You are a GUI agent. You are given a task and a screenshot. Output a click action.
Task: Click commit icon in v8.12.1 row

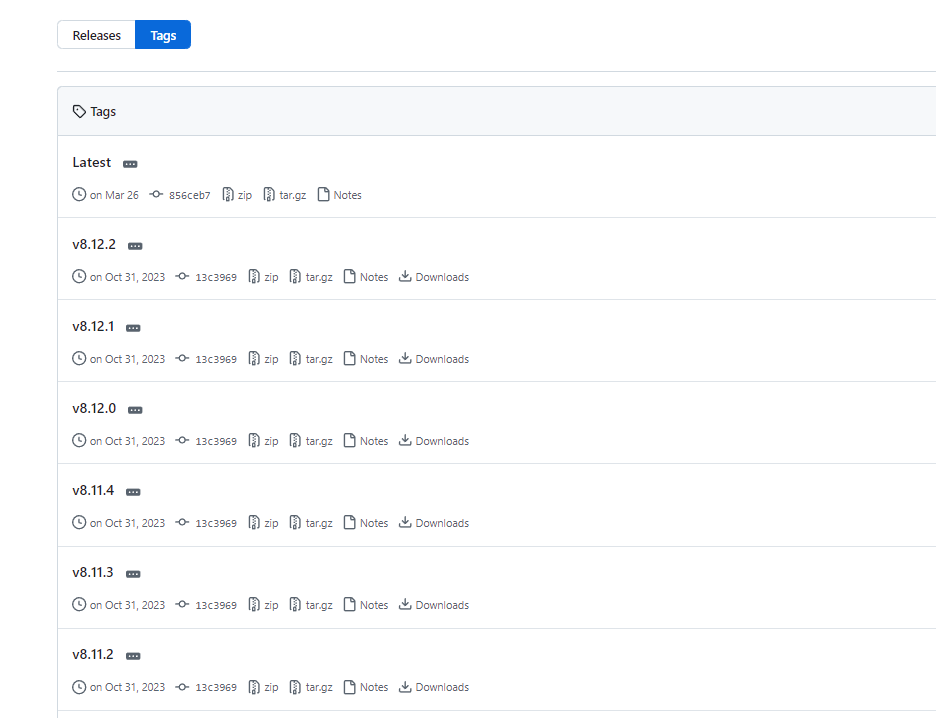(x=182, y=358)
